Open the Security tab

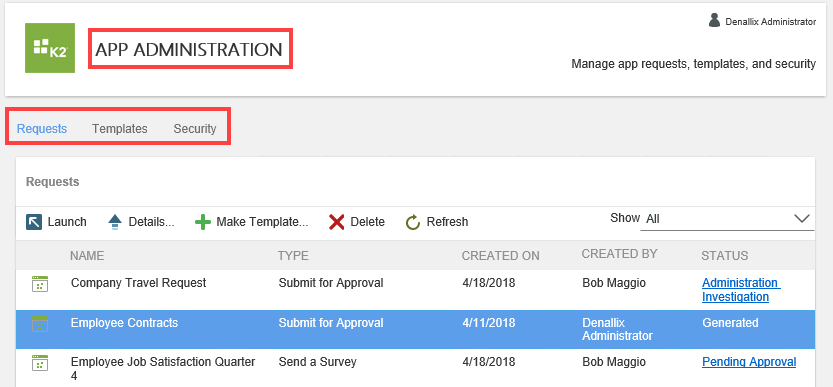pyautogui.click(x=195, y=129)
